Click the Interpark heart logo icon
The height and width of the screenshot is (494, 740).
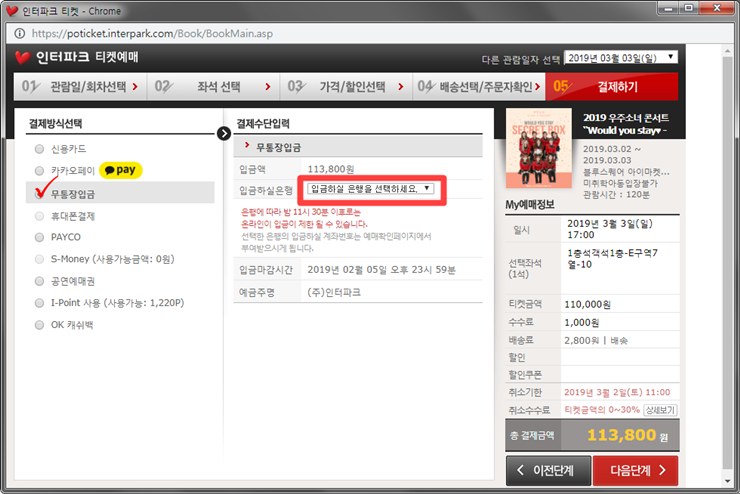tap(22, 58)
